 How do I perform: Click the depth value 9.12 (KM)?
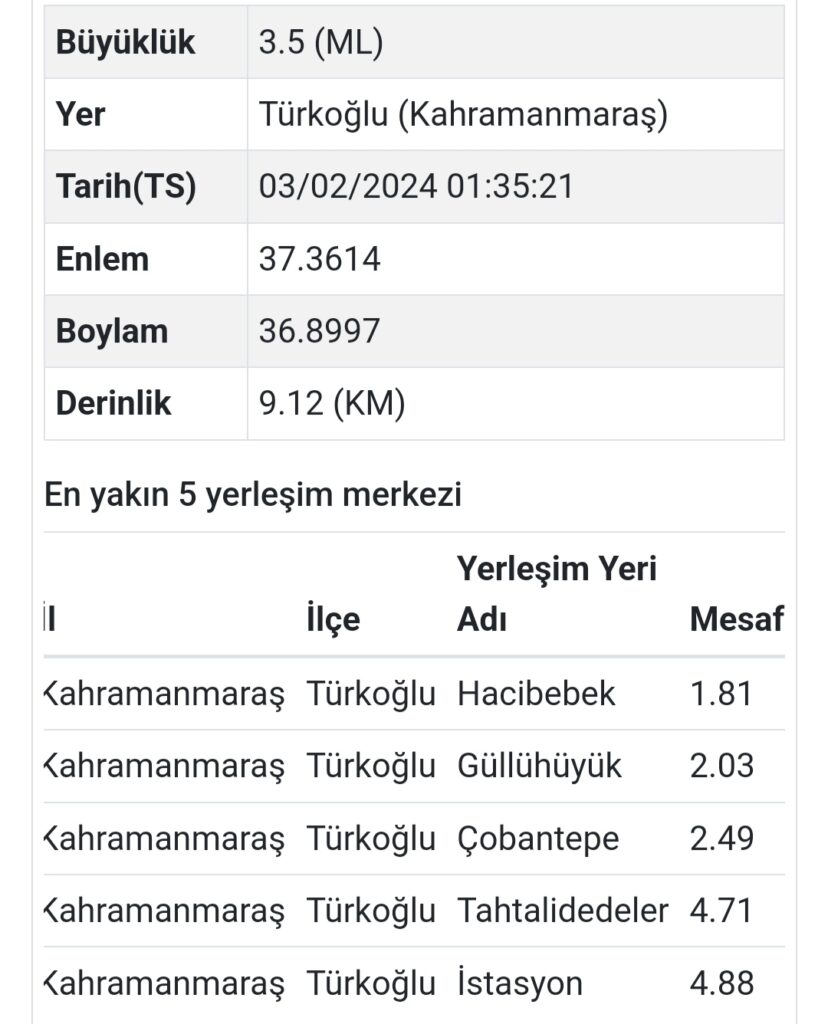coord(332,403)
